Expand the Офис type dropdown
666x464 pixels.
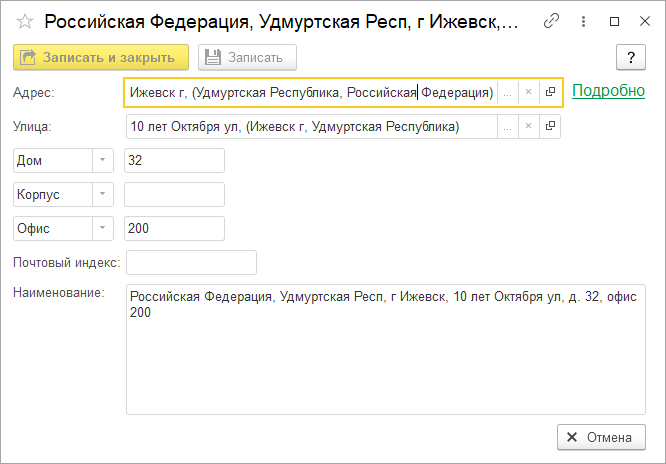[x=104, y=228]
